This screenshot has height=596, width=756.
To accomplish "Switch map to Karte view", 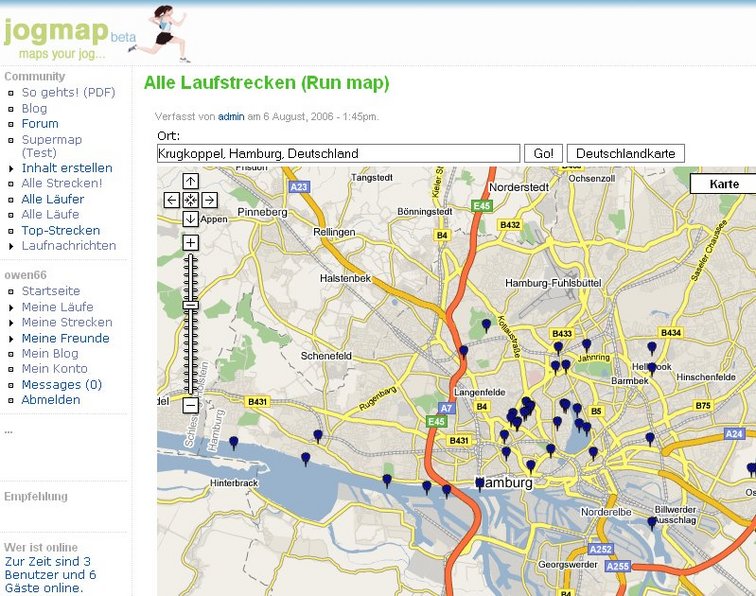I will tap(724, 184).
